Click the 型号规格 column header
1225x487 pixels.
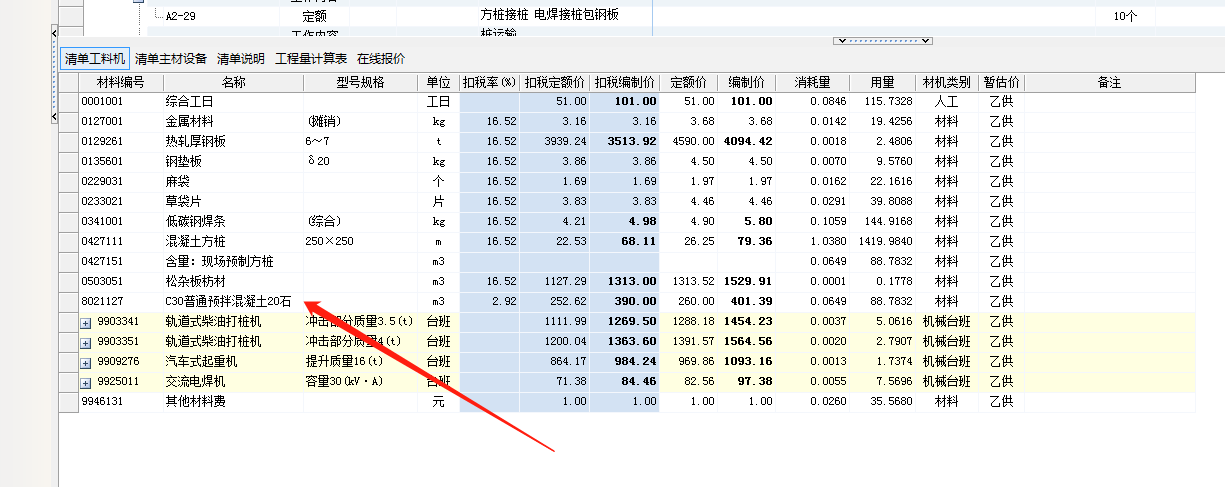(361, 82)
